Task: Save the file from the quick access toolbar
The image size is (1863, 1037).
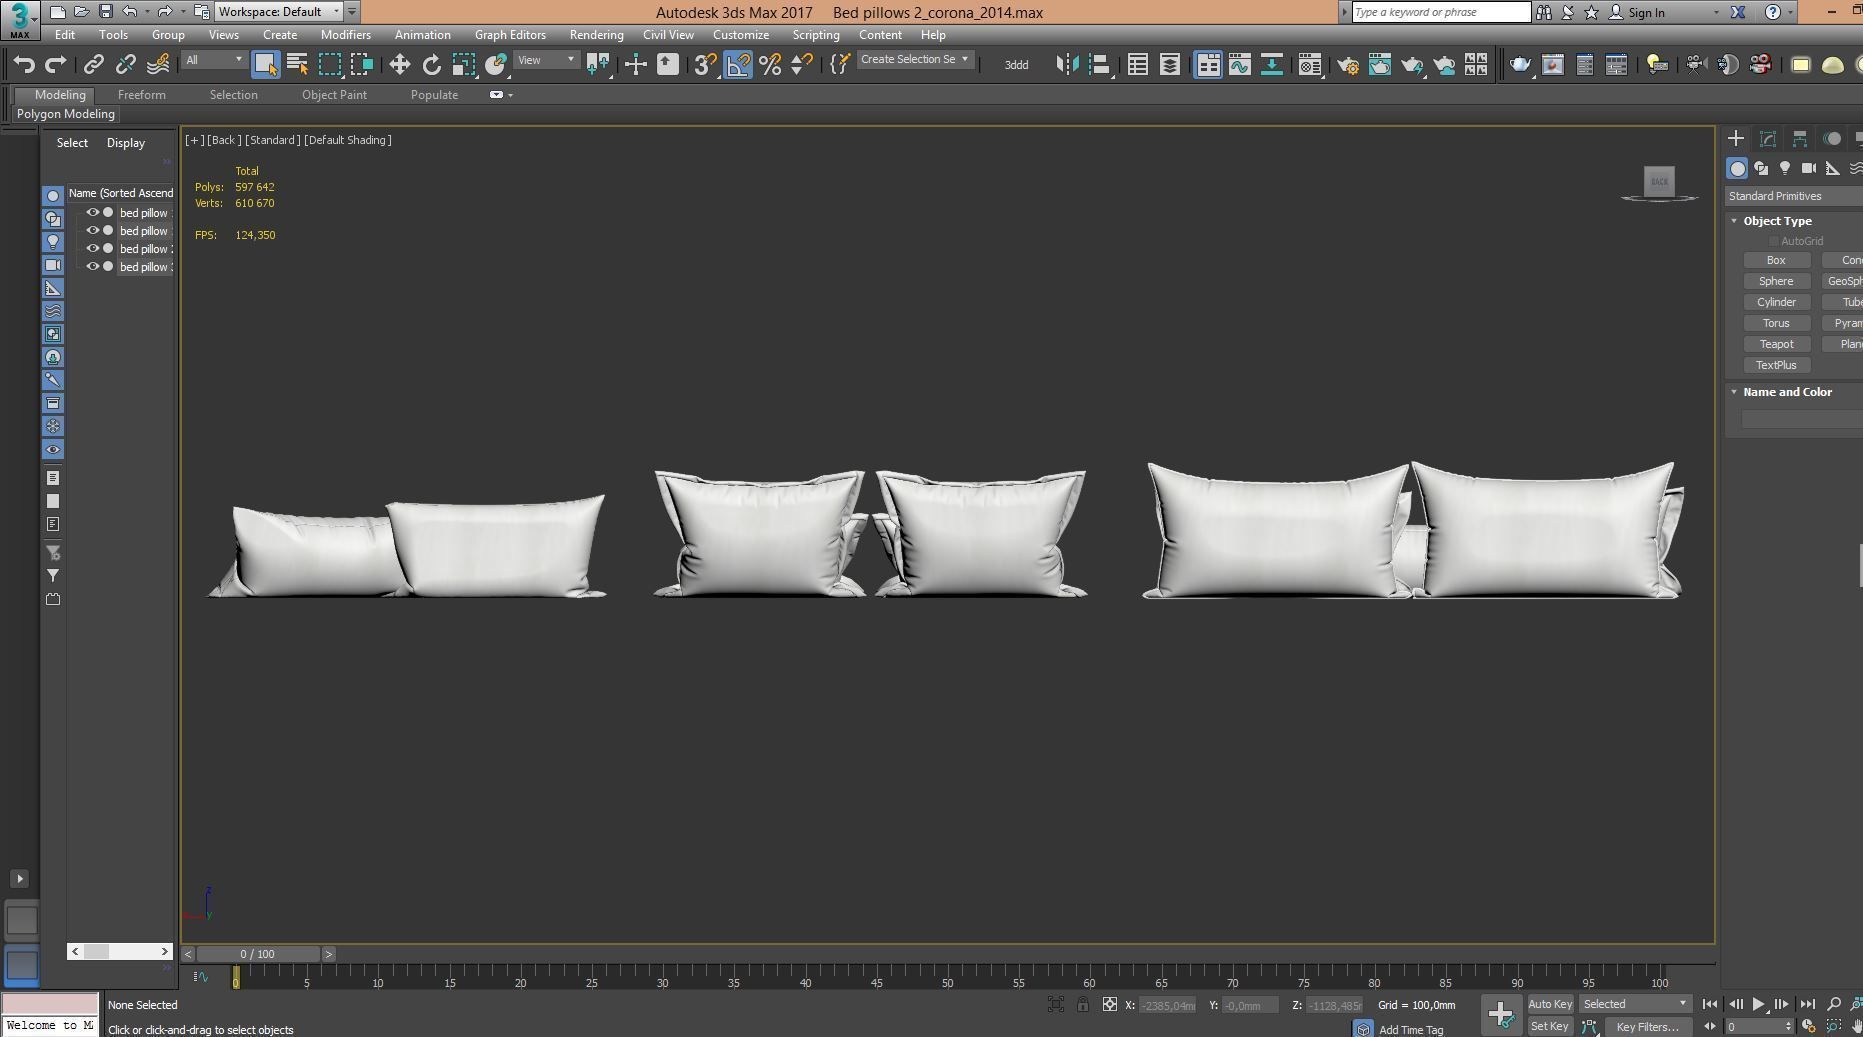Action: click(105, 12)
